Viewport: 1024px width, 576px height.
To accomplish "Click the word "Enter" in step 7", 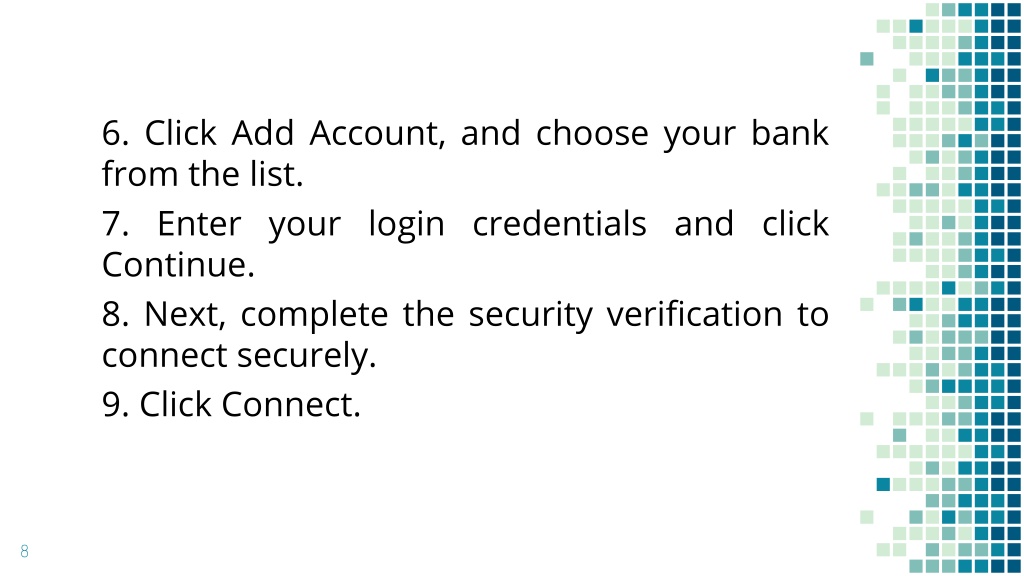I will click(x=199, y=224).
